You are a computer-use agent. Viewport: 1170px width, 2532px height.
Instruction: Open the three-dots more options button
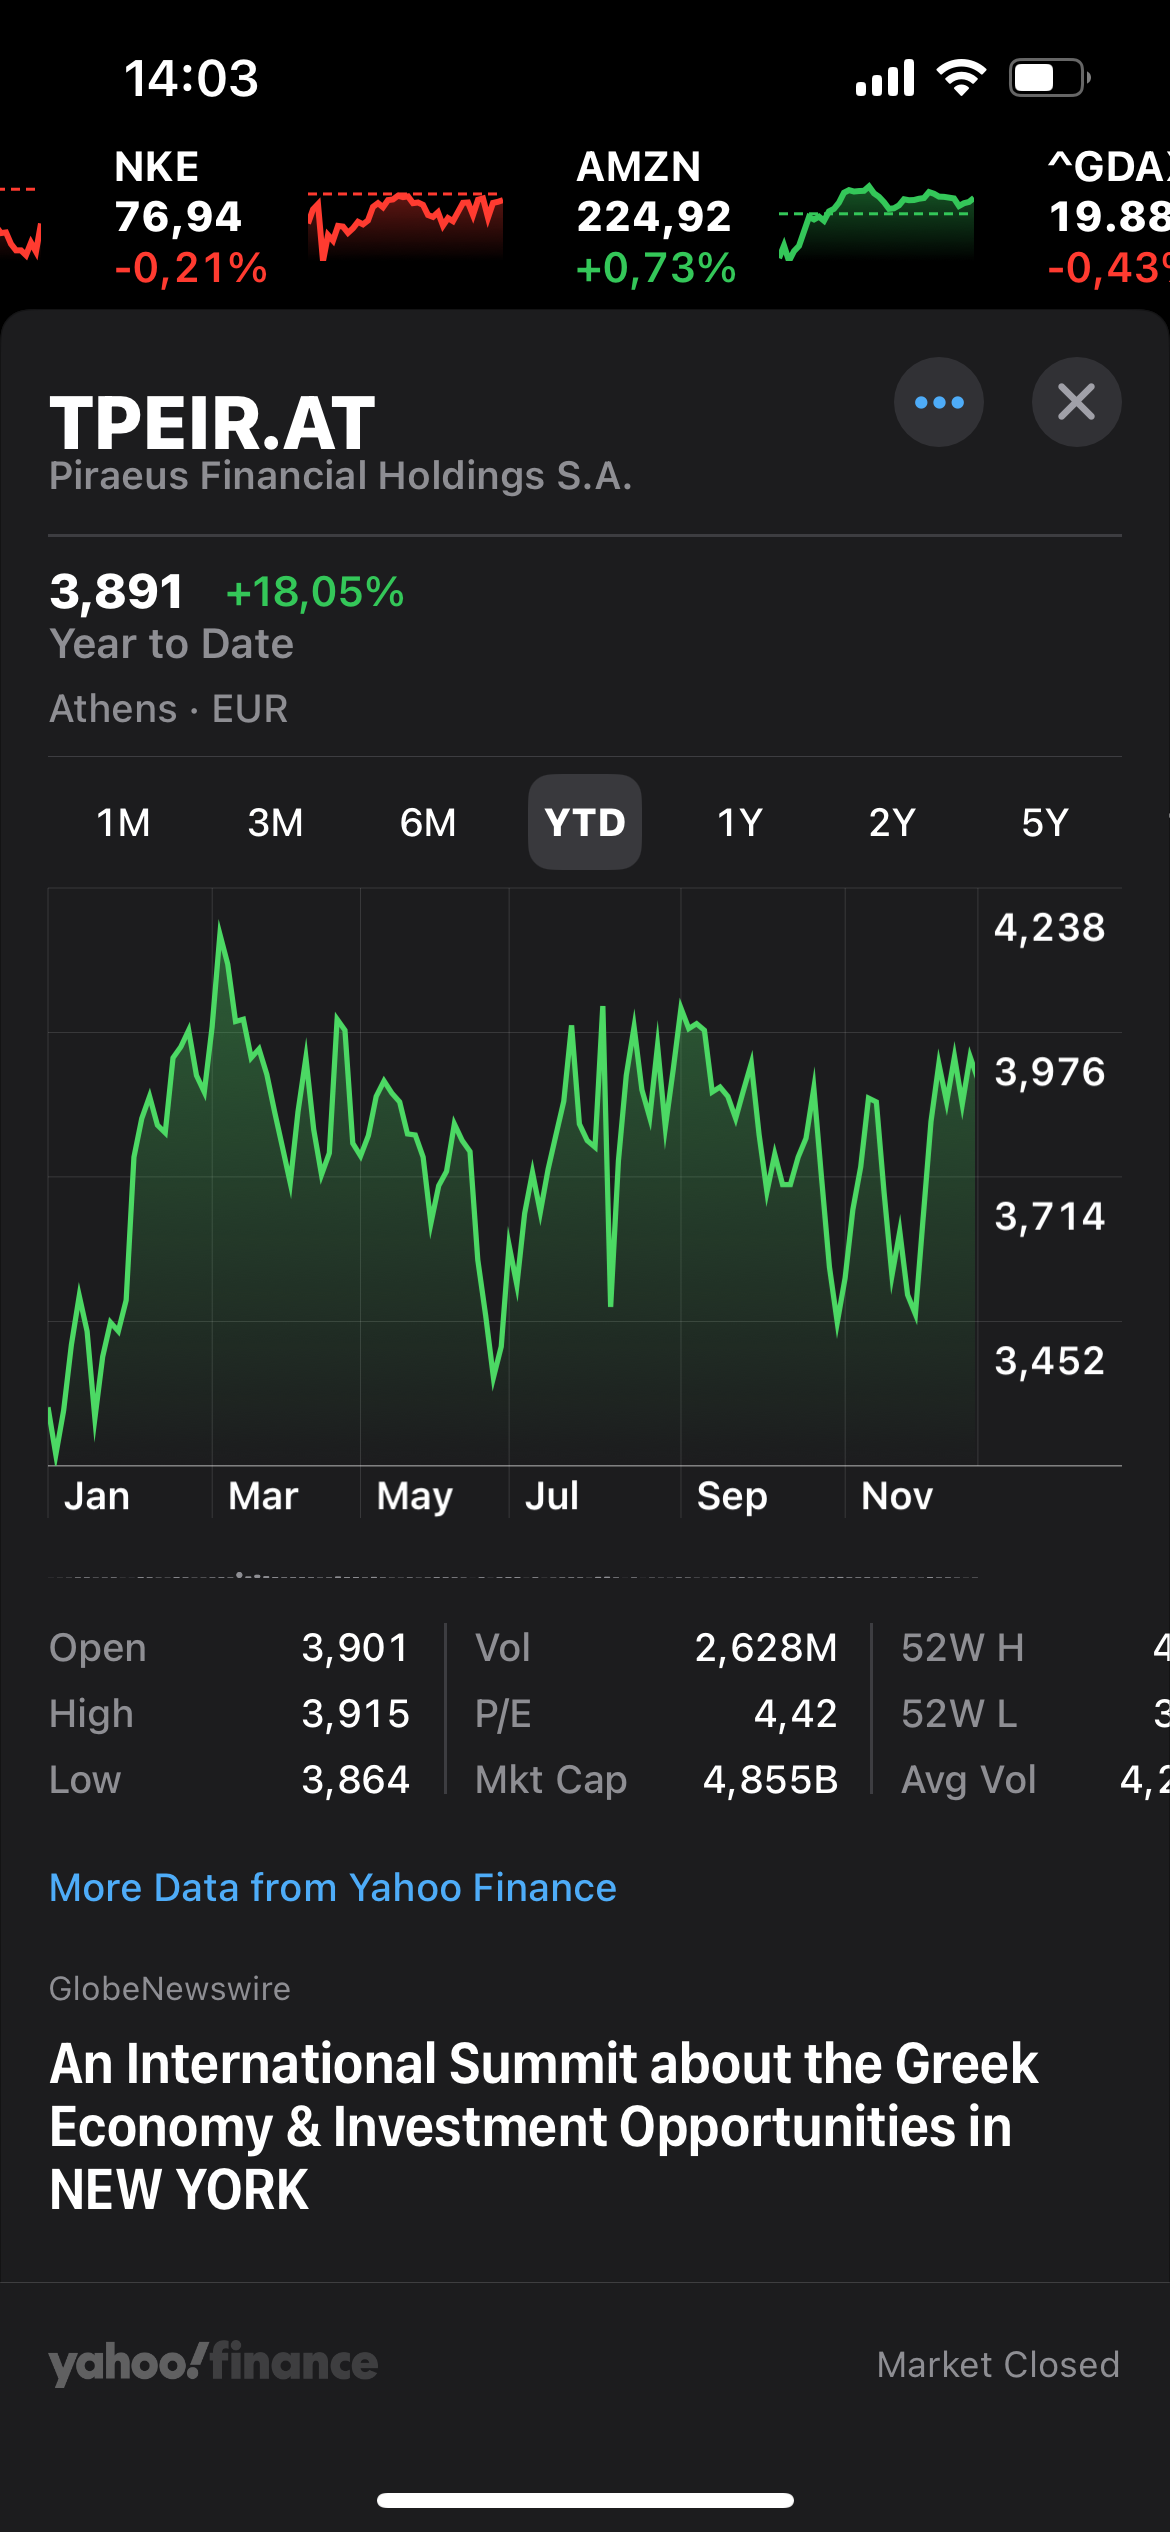coord(938,402)
